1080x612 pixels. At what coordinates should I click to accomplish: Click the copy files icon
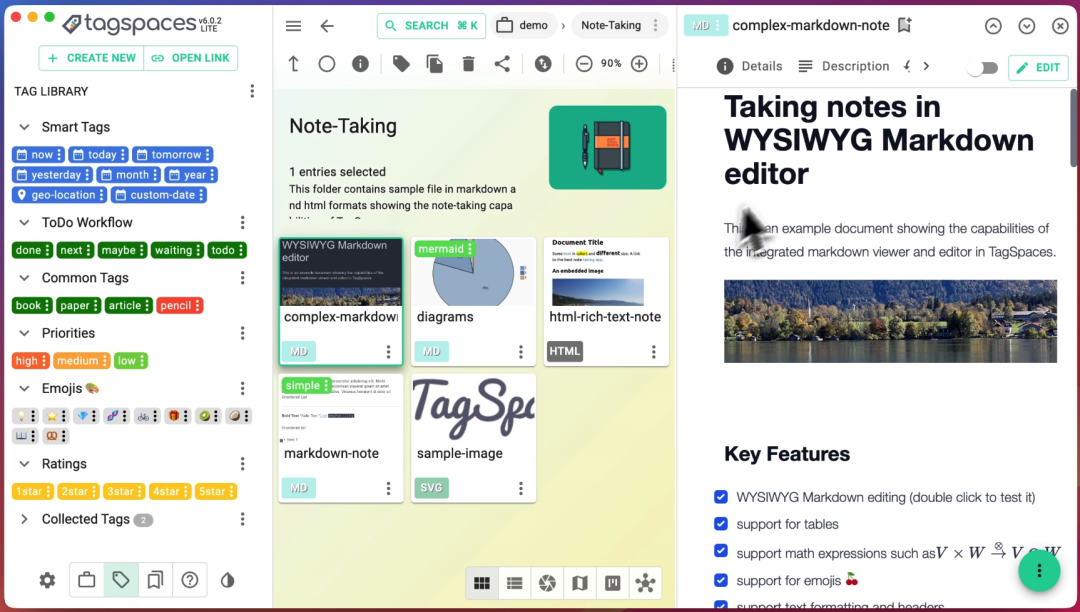pos(435,64)
